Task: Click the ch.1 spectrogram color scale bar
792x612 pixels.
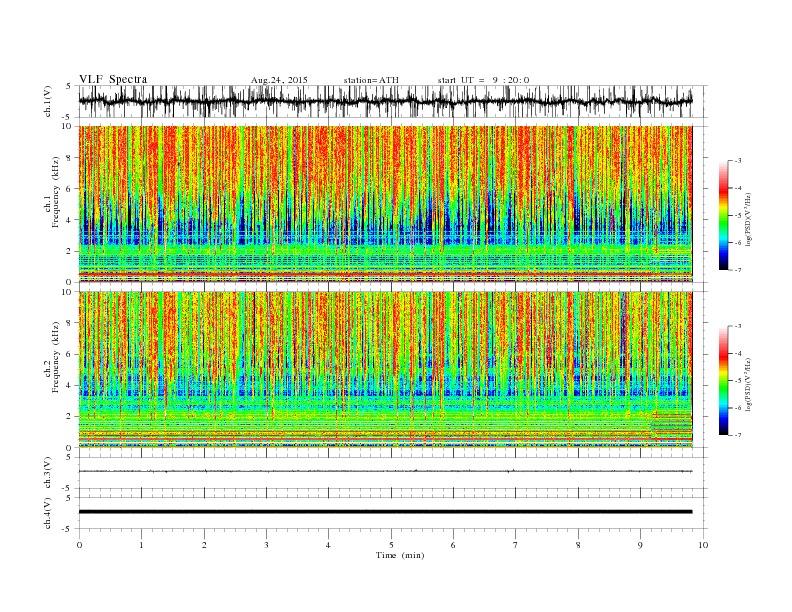Action: point(723,215)
